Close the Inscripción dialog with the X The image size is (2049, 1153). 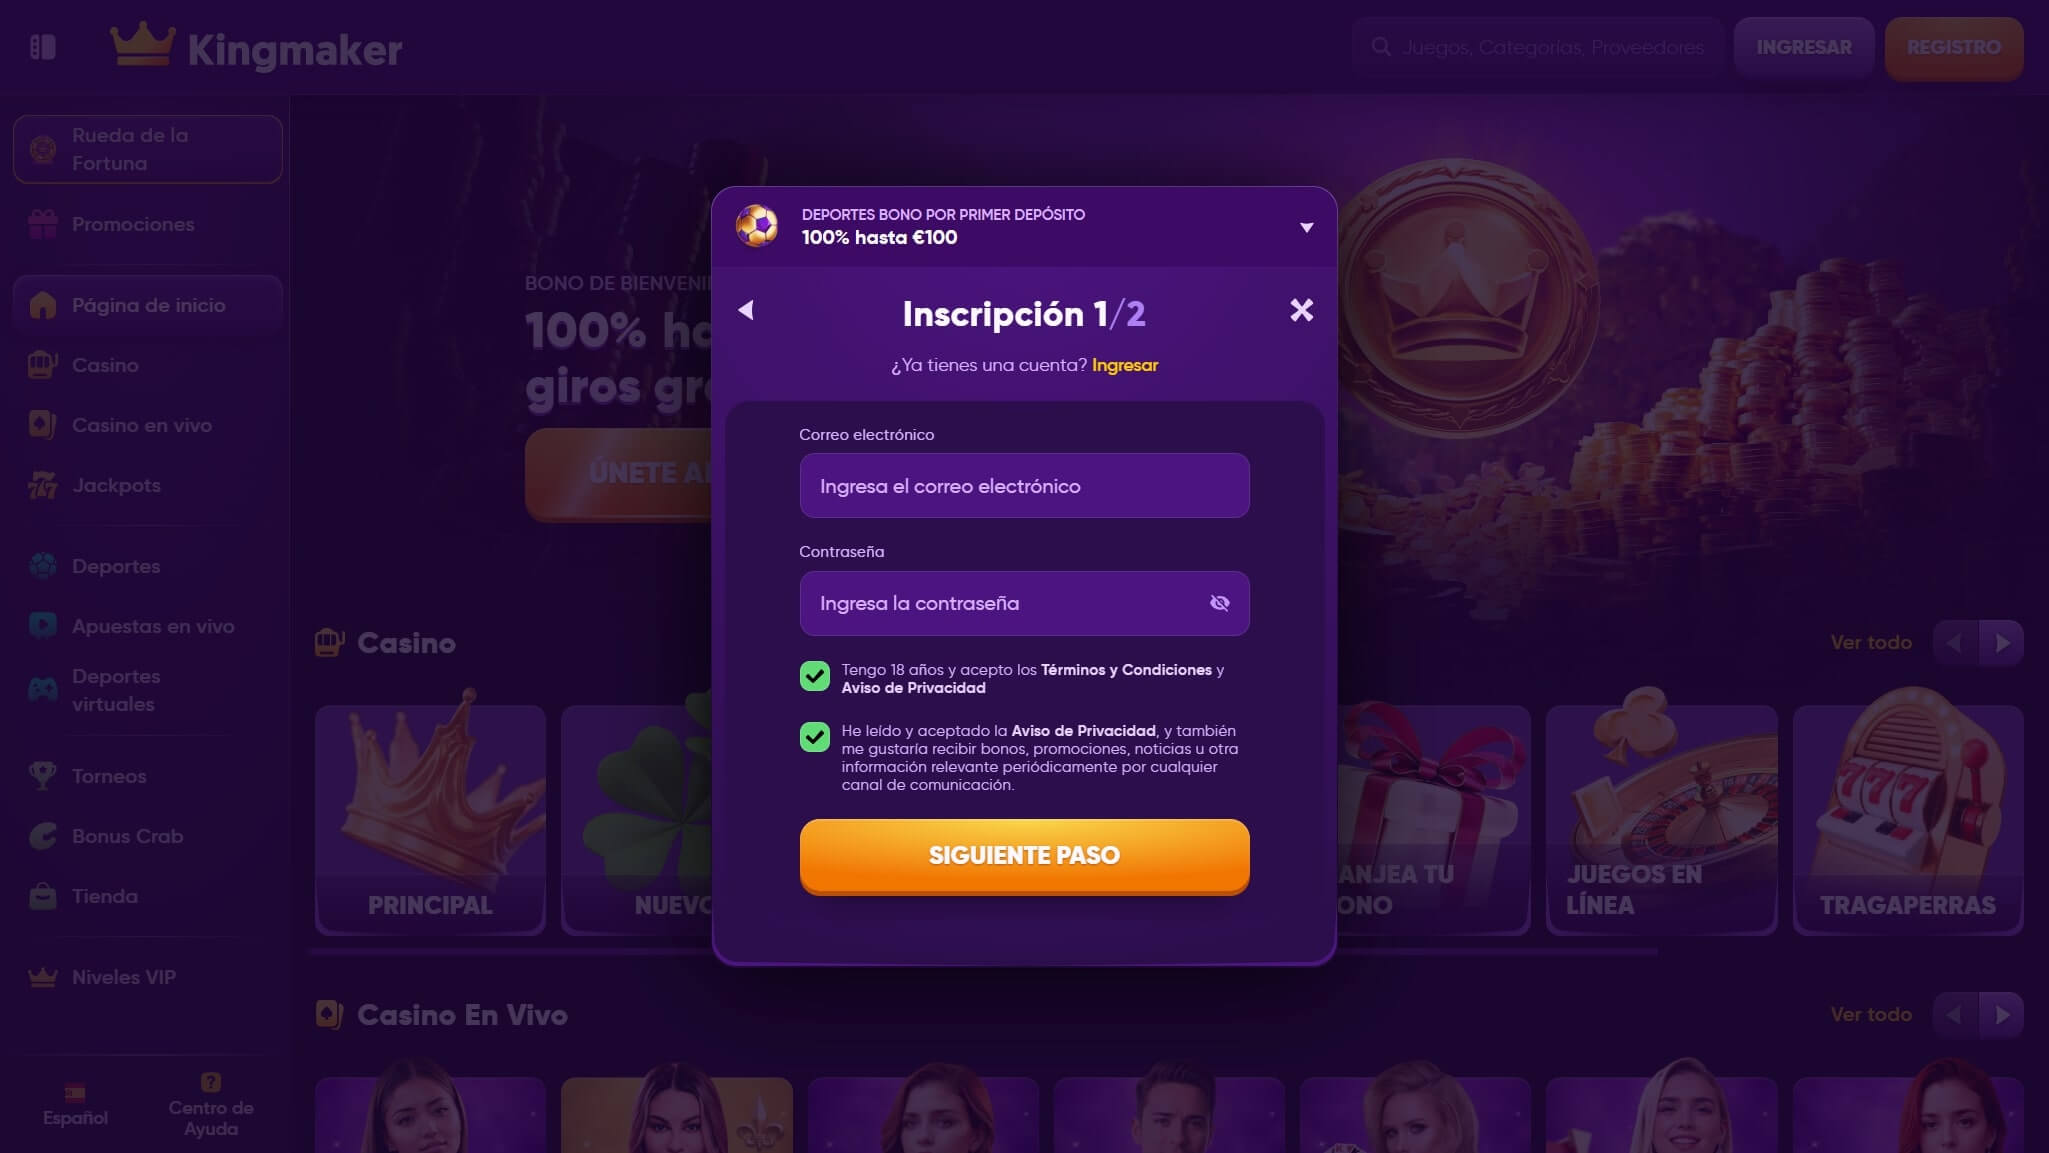click(x=1301, y=310)
